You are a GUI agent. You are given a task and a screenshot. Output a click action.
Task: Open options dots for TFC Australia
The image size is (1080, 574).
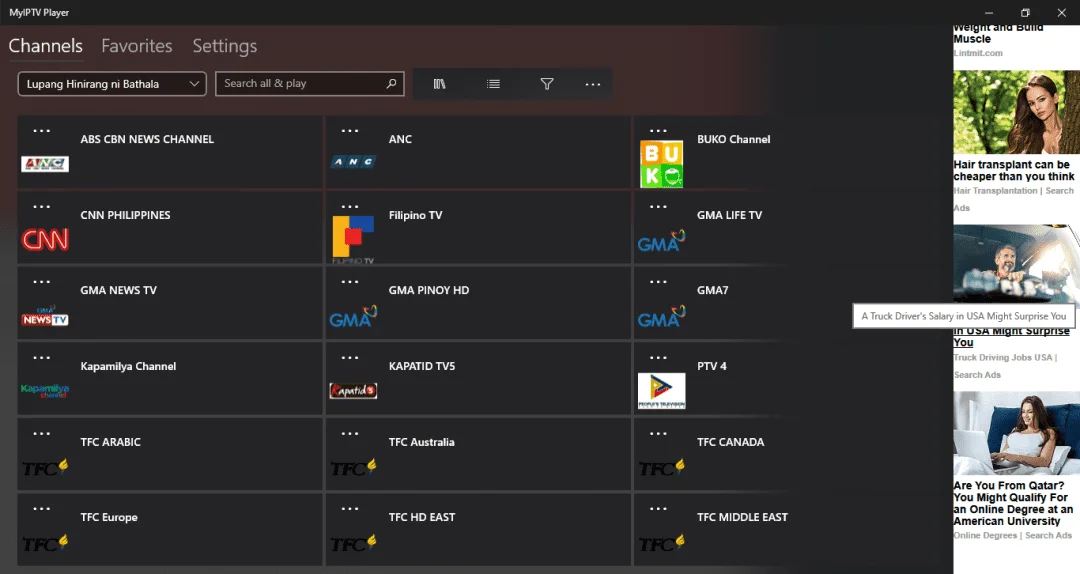point(350,433)
